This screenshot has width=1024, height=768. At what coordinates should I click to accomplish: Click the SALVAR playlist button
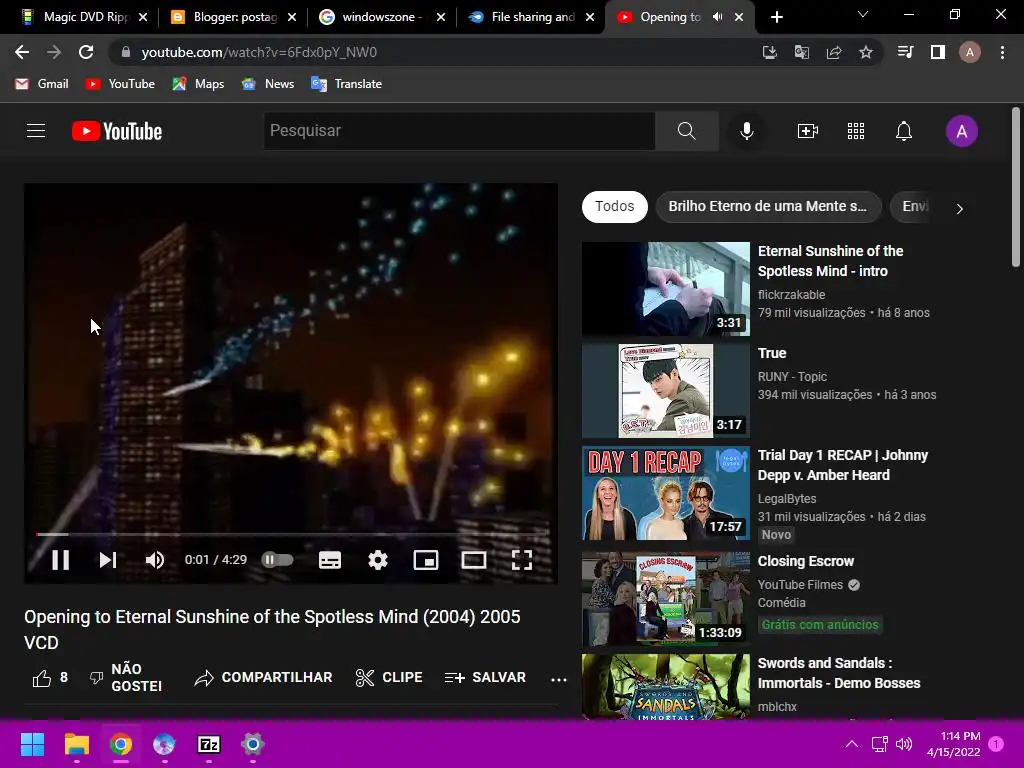(485, 677)
